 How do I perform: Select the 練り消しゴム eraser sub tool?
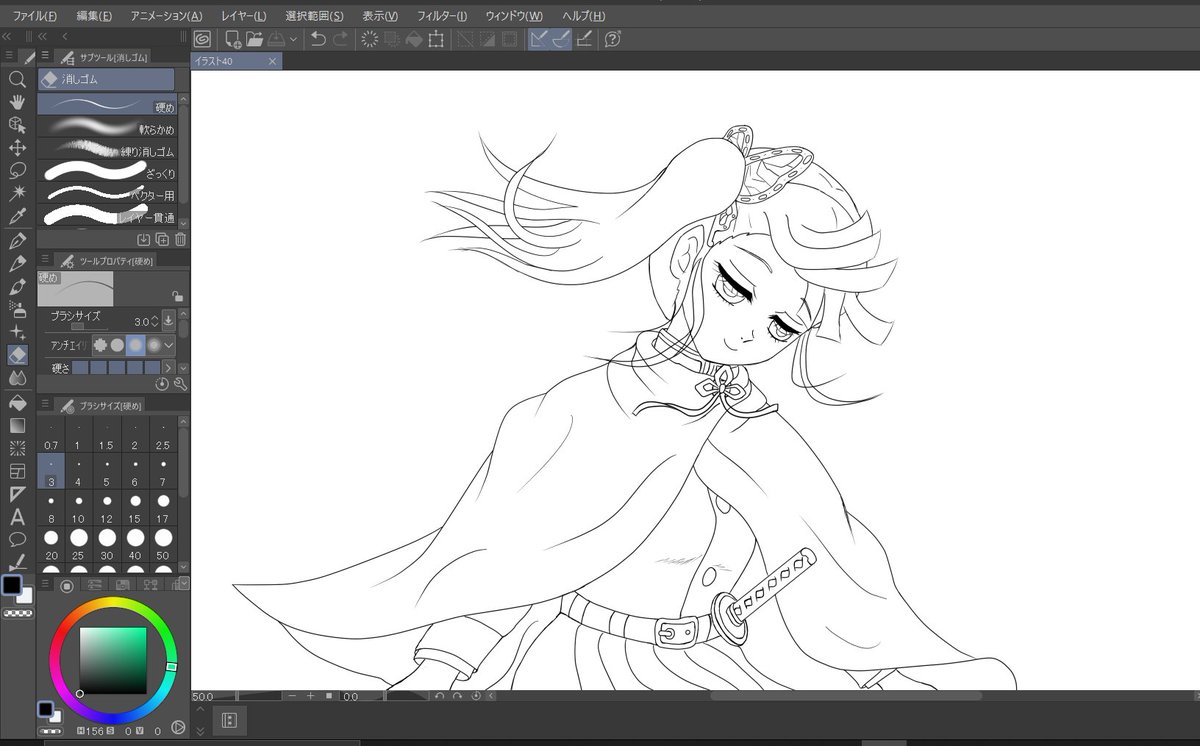pos(108,151)
